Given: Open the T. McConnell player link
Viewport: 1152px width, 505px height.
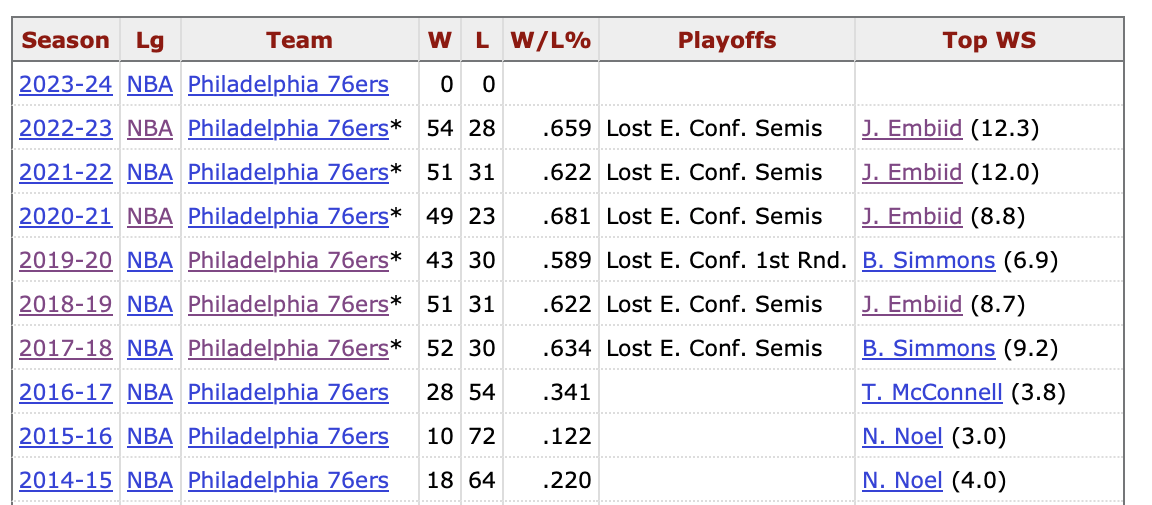Looking at the screenshot, I should point(932,393).
